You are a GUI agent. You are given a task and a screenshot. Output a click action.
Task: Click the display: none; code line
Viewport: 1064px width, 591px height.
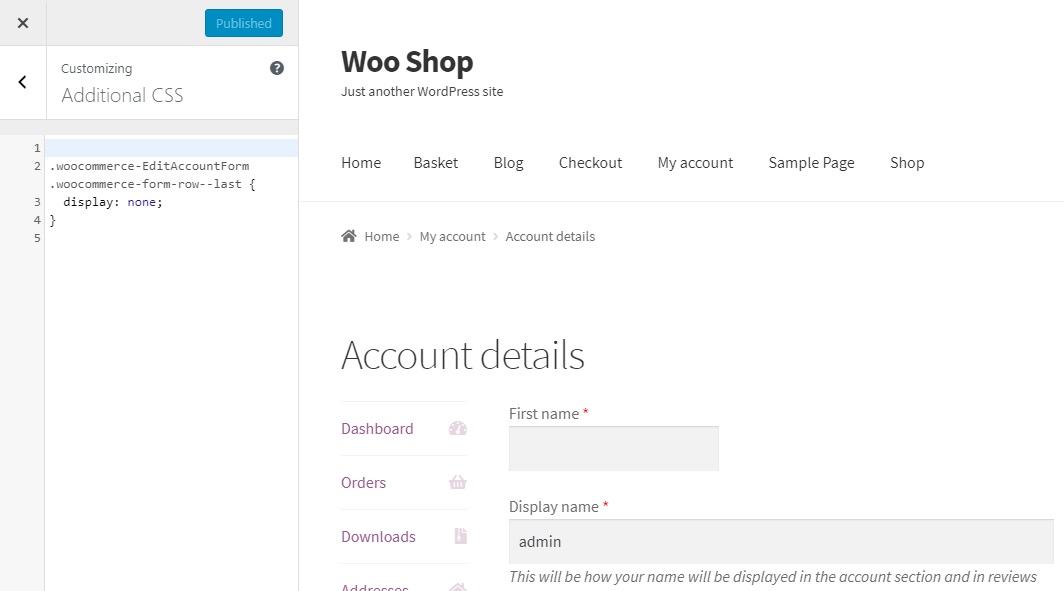[113, 202]
